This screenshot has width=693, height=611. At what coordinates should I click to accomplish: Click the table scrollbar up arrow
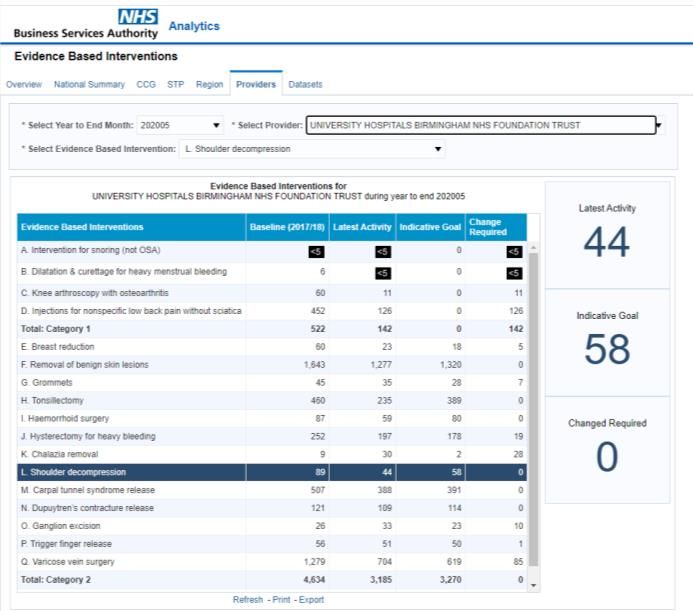[533, 248]
